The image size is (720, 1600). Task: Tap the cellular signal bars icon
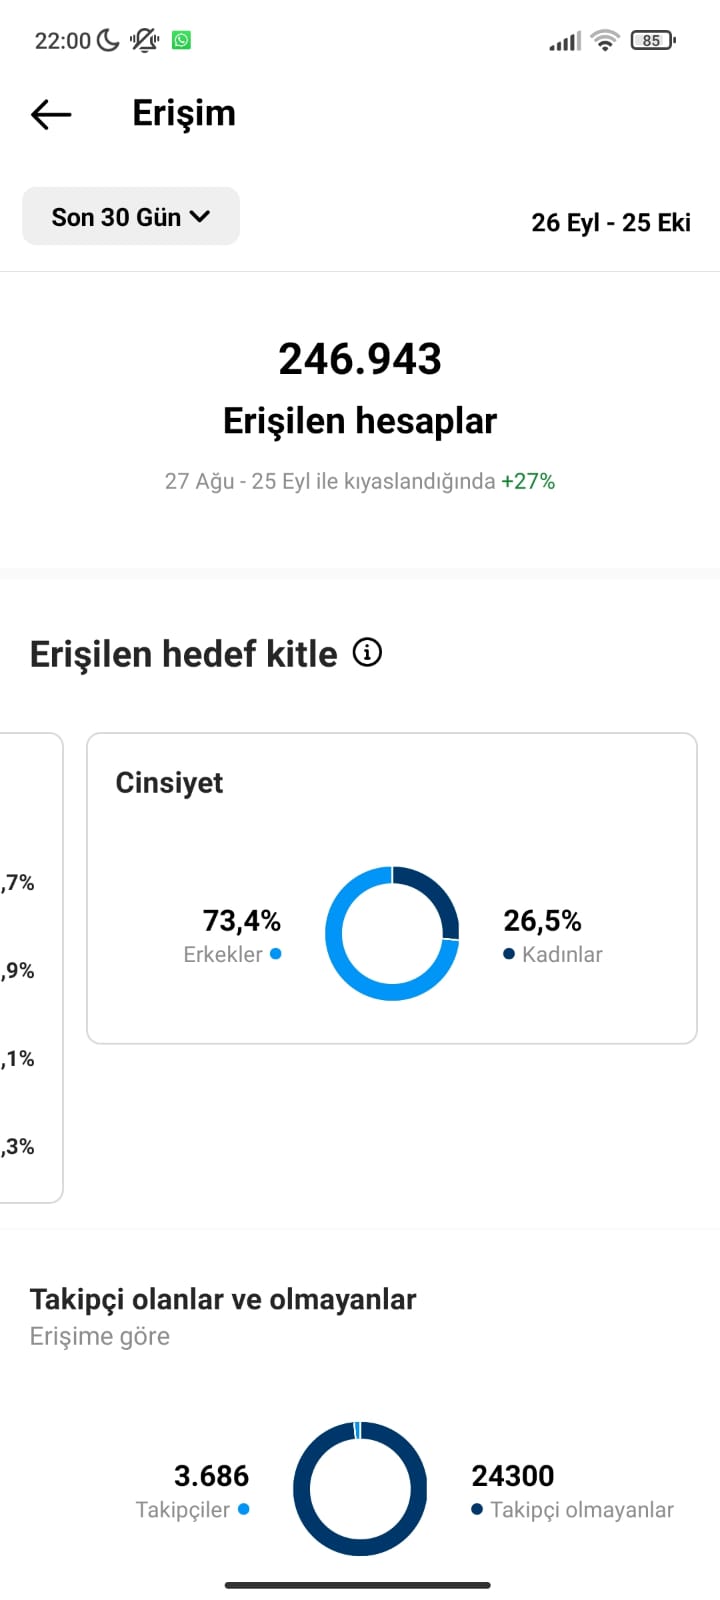point(565,41)
